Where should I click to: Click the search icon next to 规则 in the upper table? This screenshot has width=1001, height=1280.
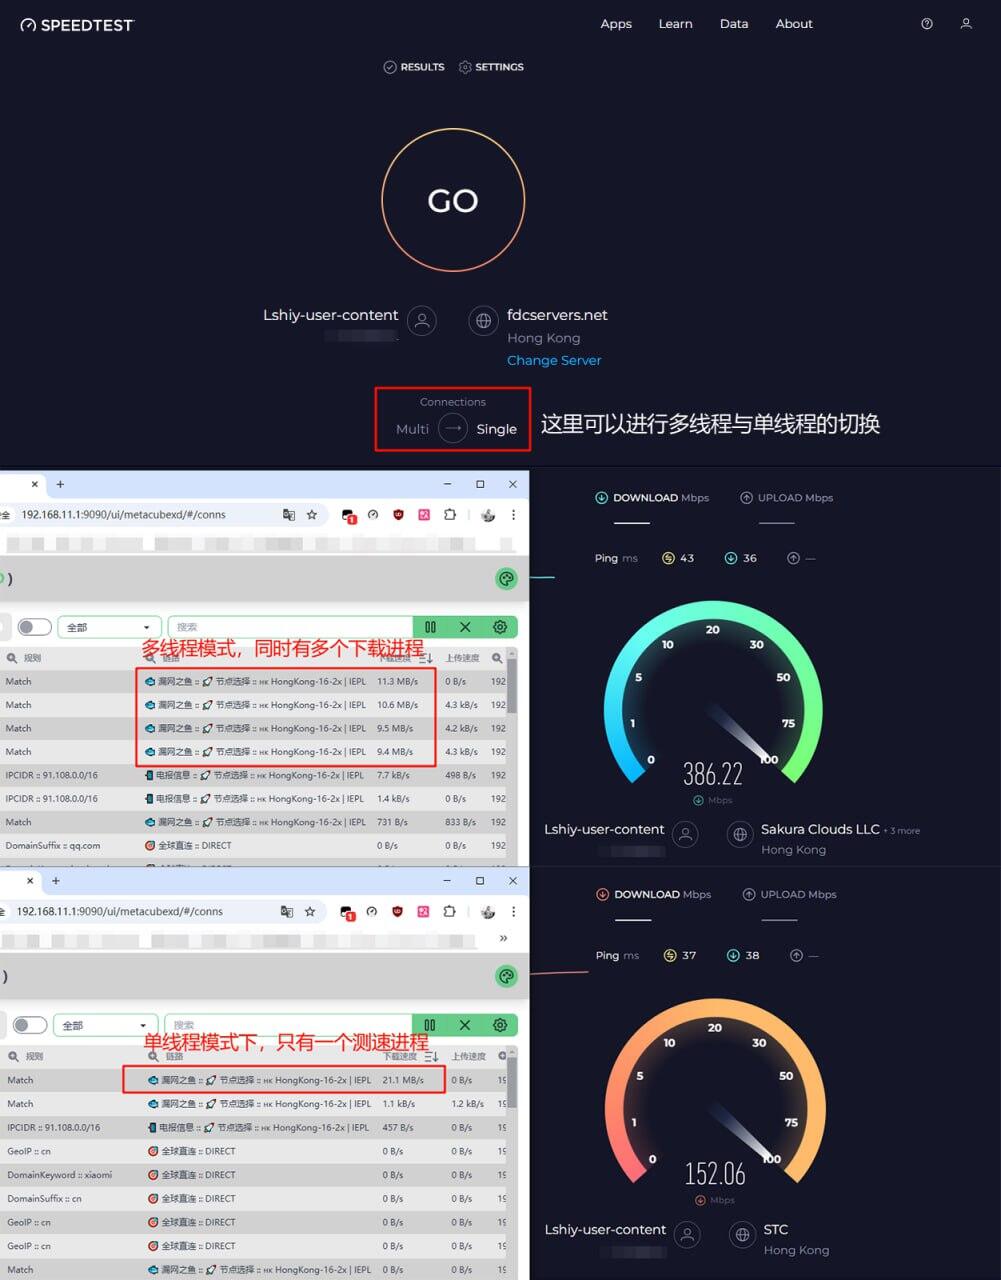[12, 658]
